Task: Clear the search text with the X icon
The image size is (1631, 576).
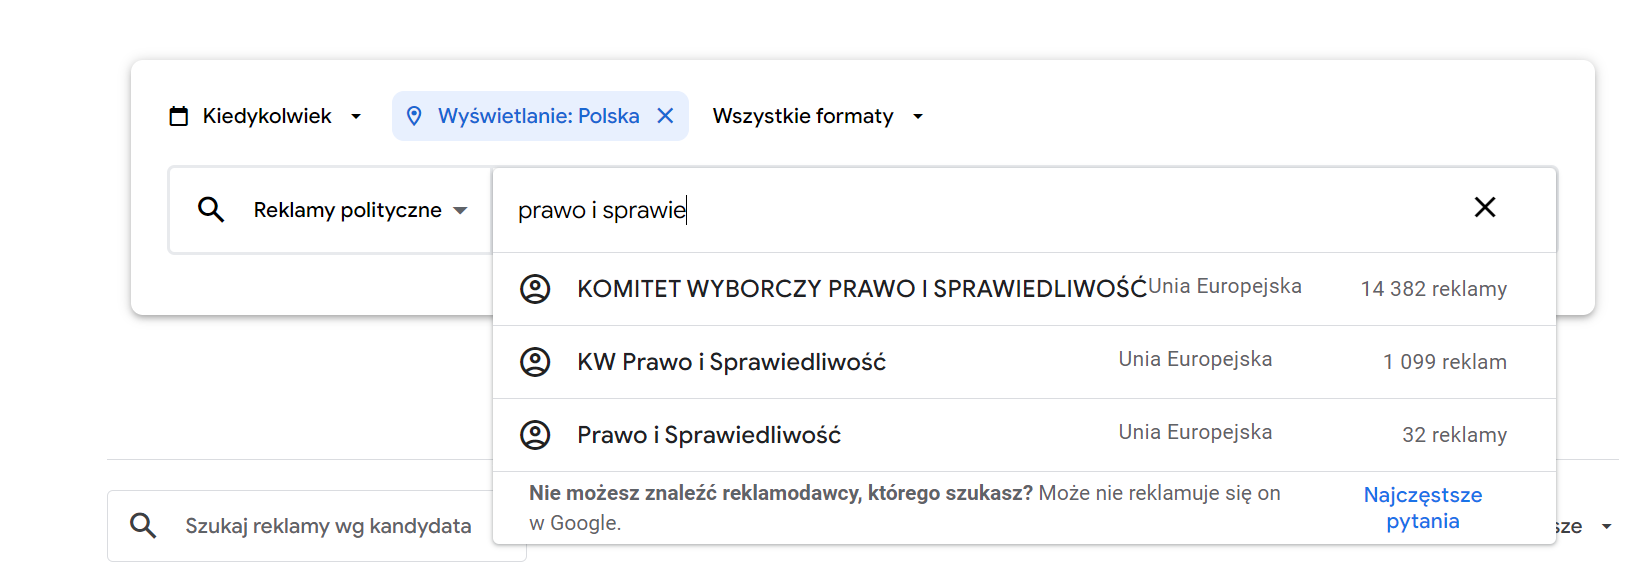Action: coord(1485,208)
